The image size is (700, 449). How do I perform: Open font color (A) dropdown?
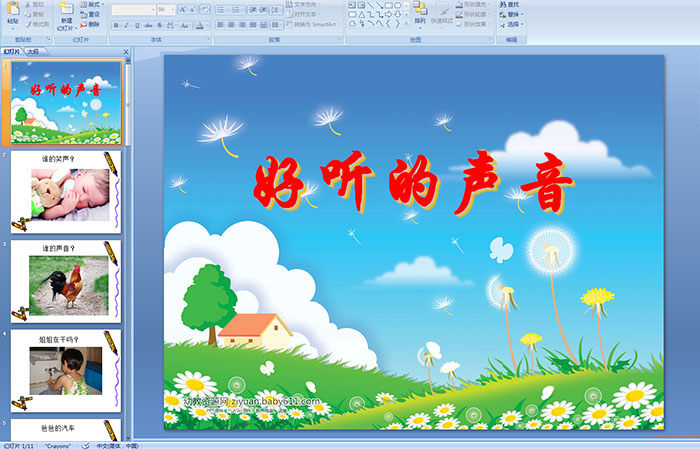coord(201,25)
